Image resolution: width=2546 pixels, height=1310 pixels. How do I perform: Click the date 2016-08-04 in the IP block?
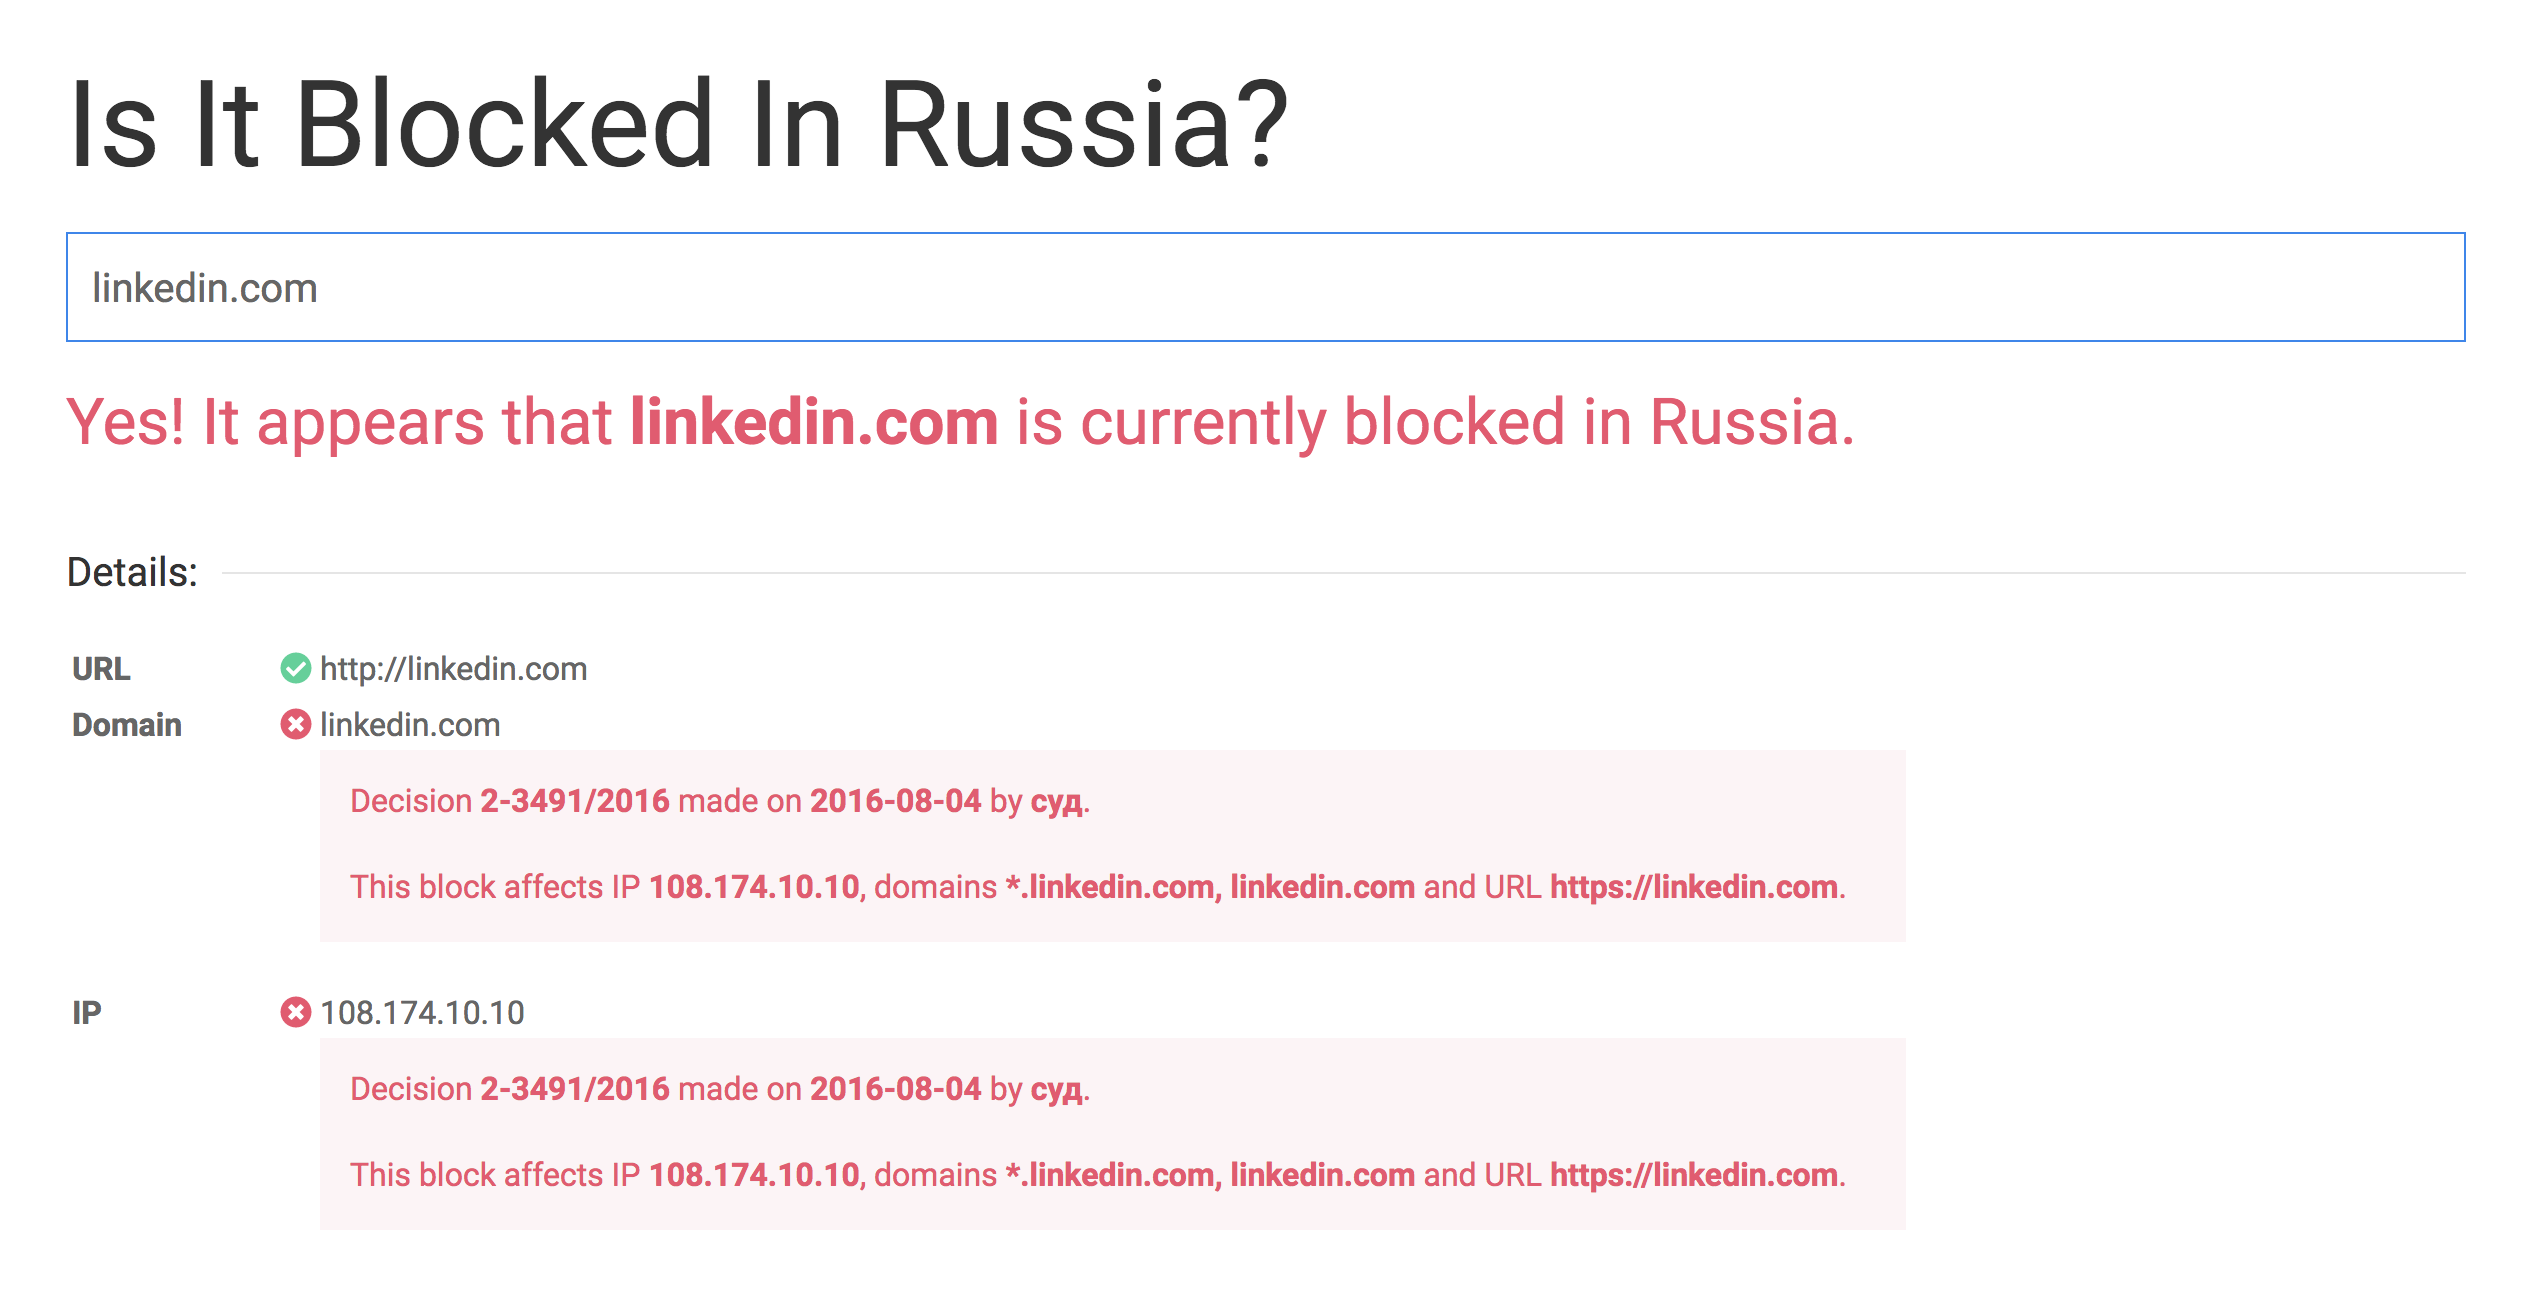[x=894, y=1088]
